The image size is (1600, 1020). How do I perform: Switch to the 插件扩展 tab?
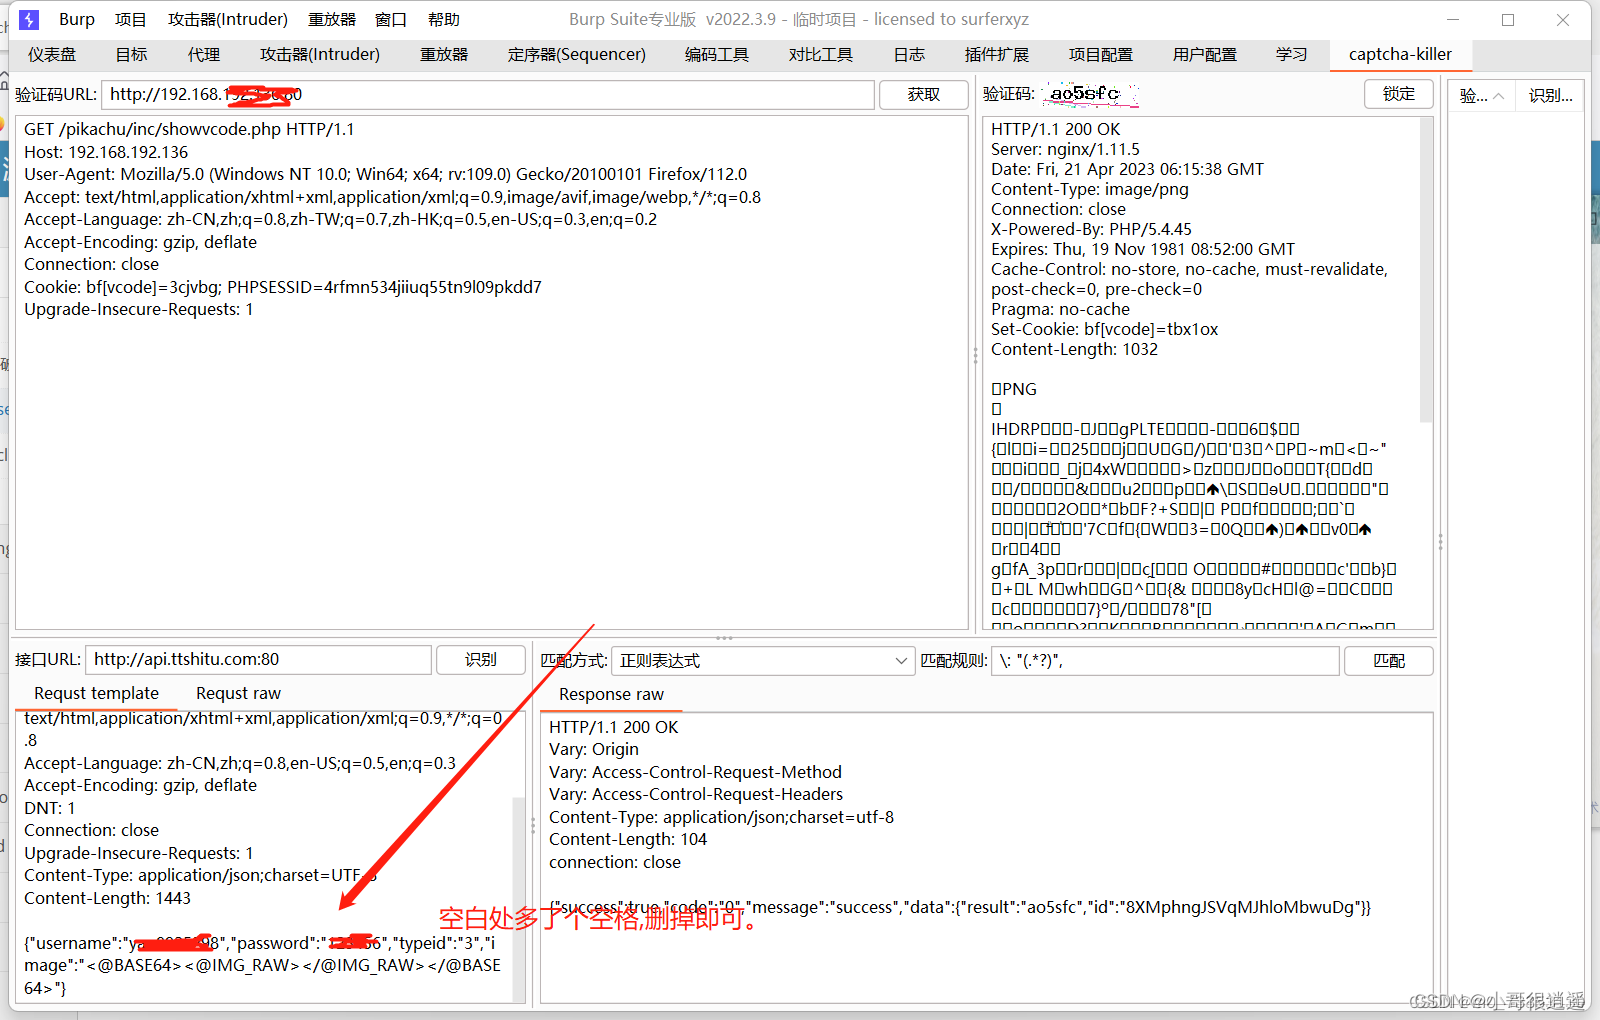pos(997,54)
